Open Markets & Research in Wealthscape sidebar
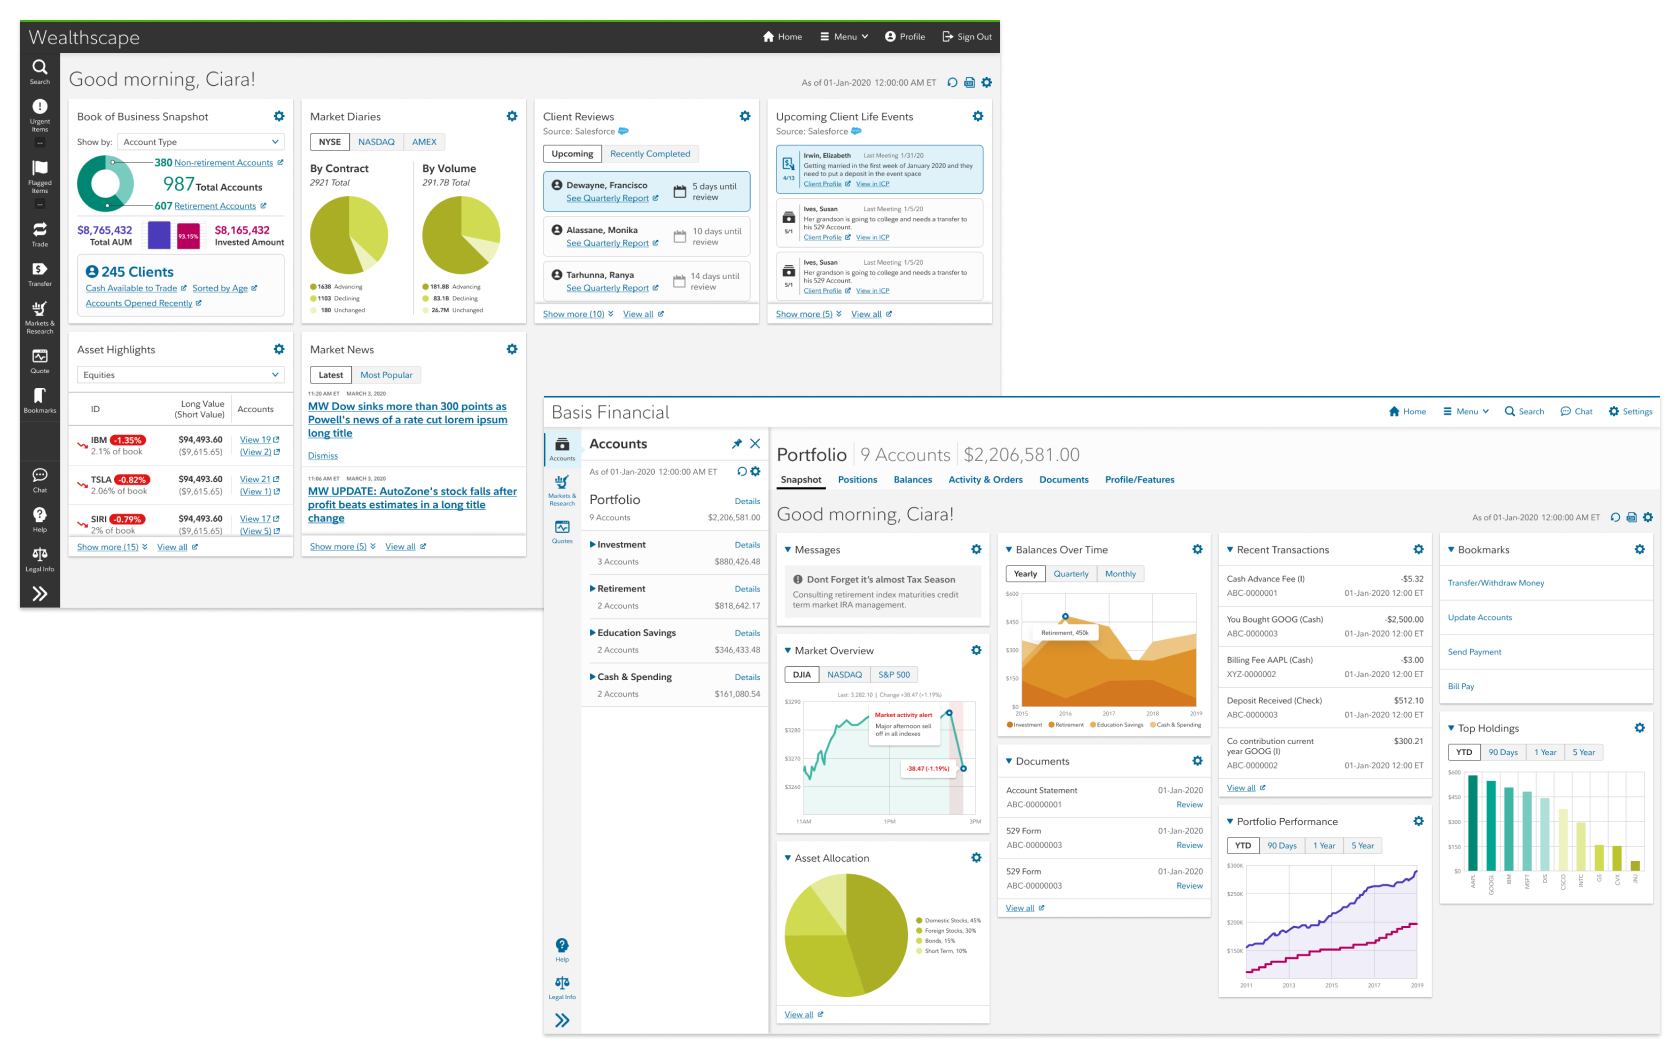 pos(40,318)
